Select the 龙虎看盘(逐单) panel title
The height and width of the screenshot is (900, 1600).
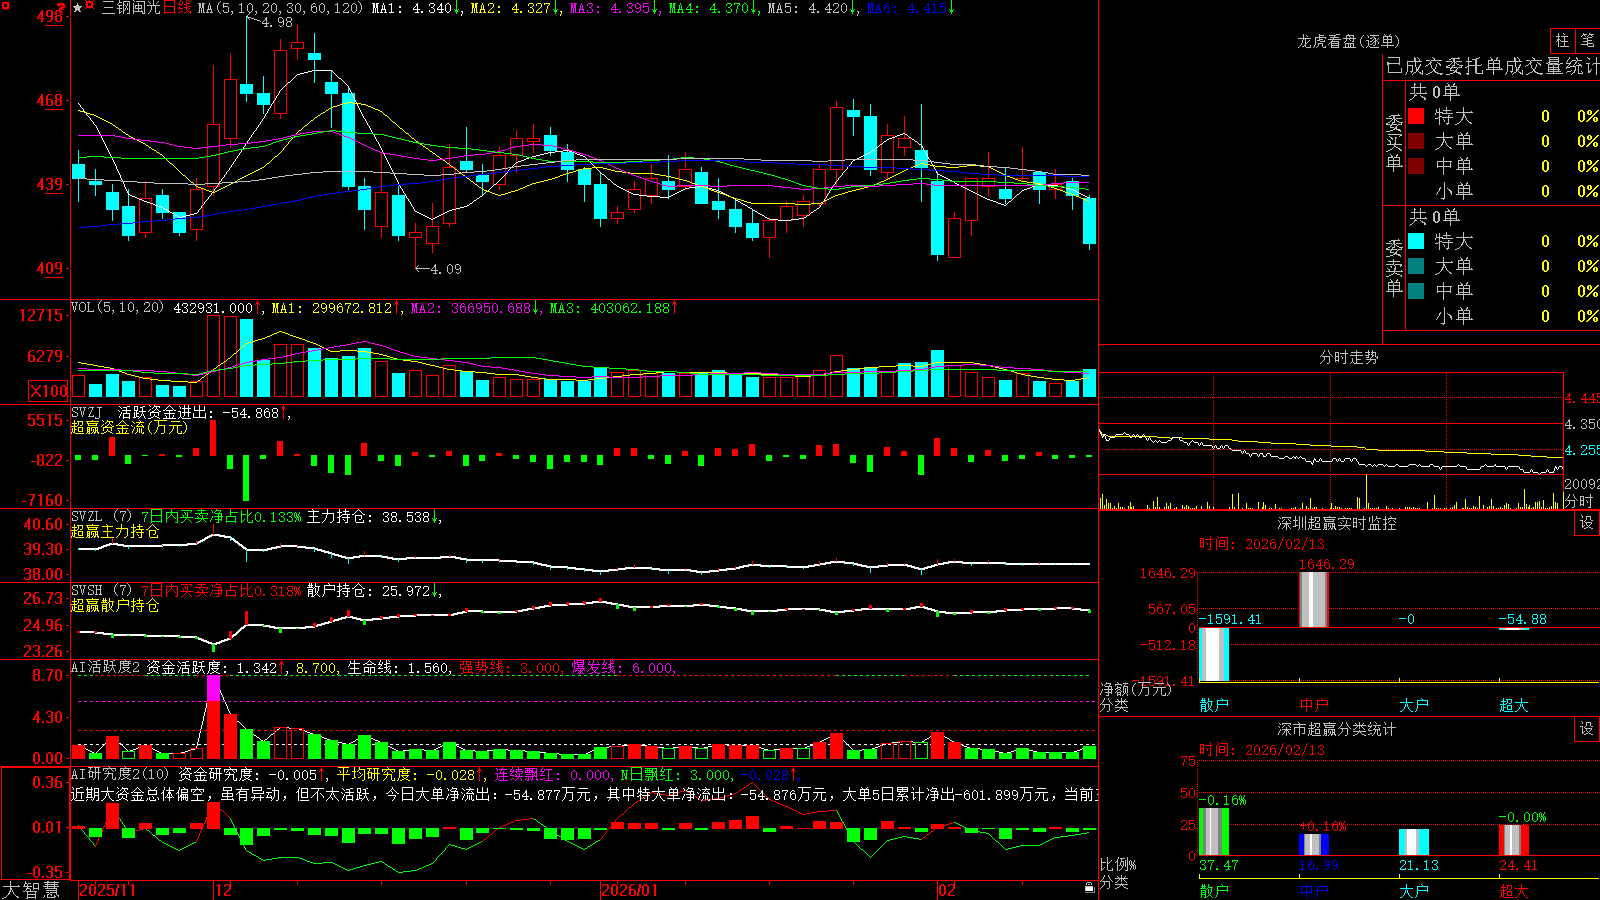point(1348,41)
